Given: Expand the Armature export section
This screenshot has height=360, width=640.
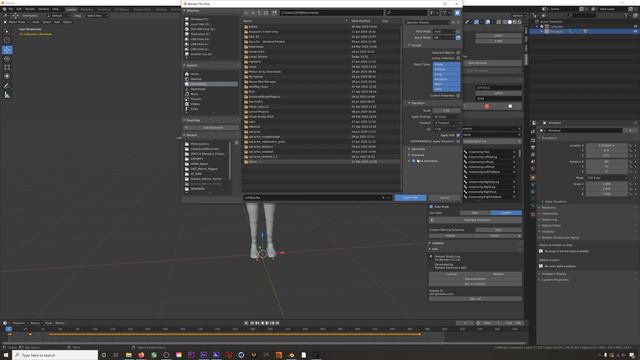Looking at the screenshot, I should pos(417,155).
